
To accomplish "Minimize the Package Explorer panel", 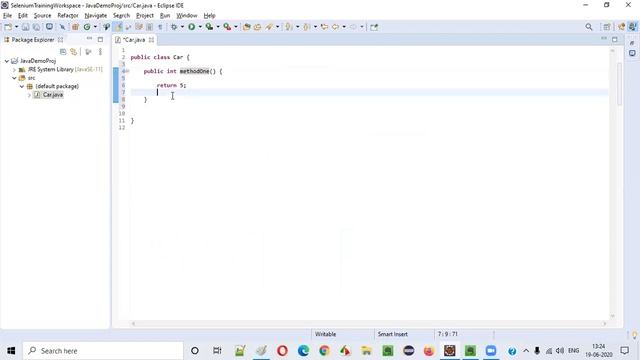I will [89, 39].
